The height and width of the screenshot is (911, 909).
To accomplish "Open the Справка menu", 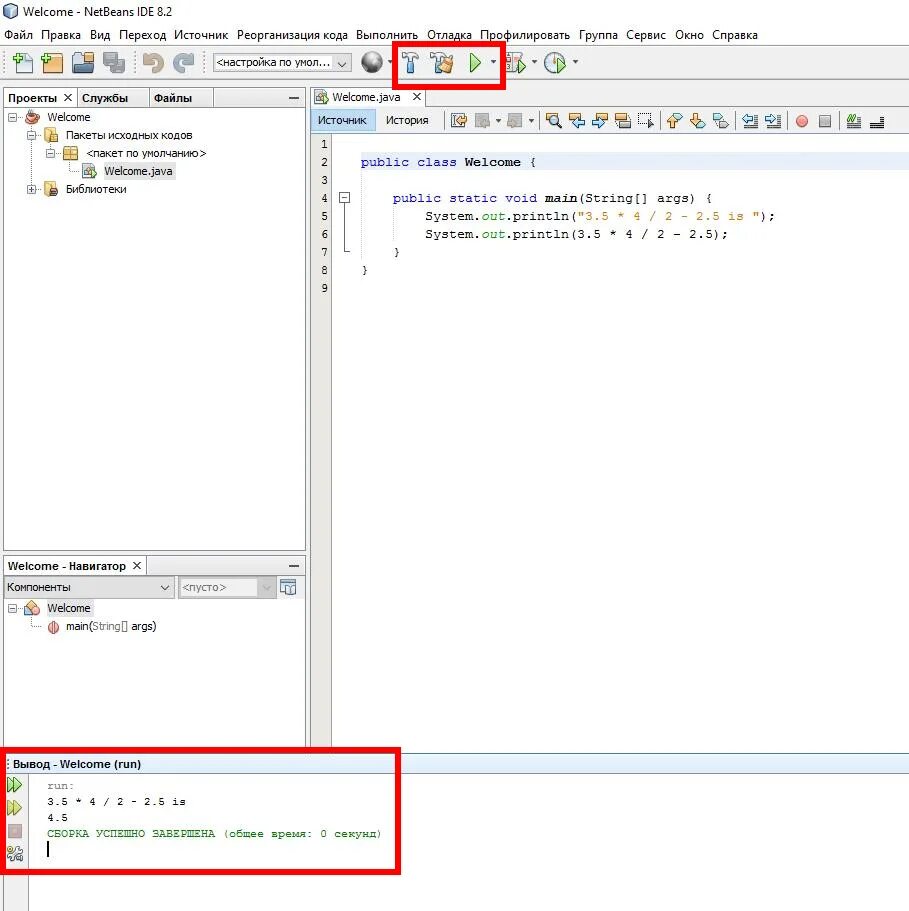I will tap(735, 35).
